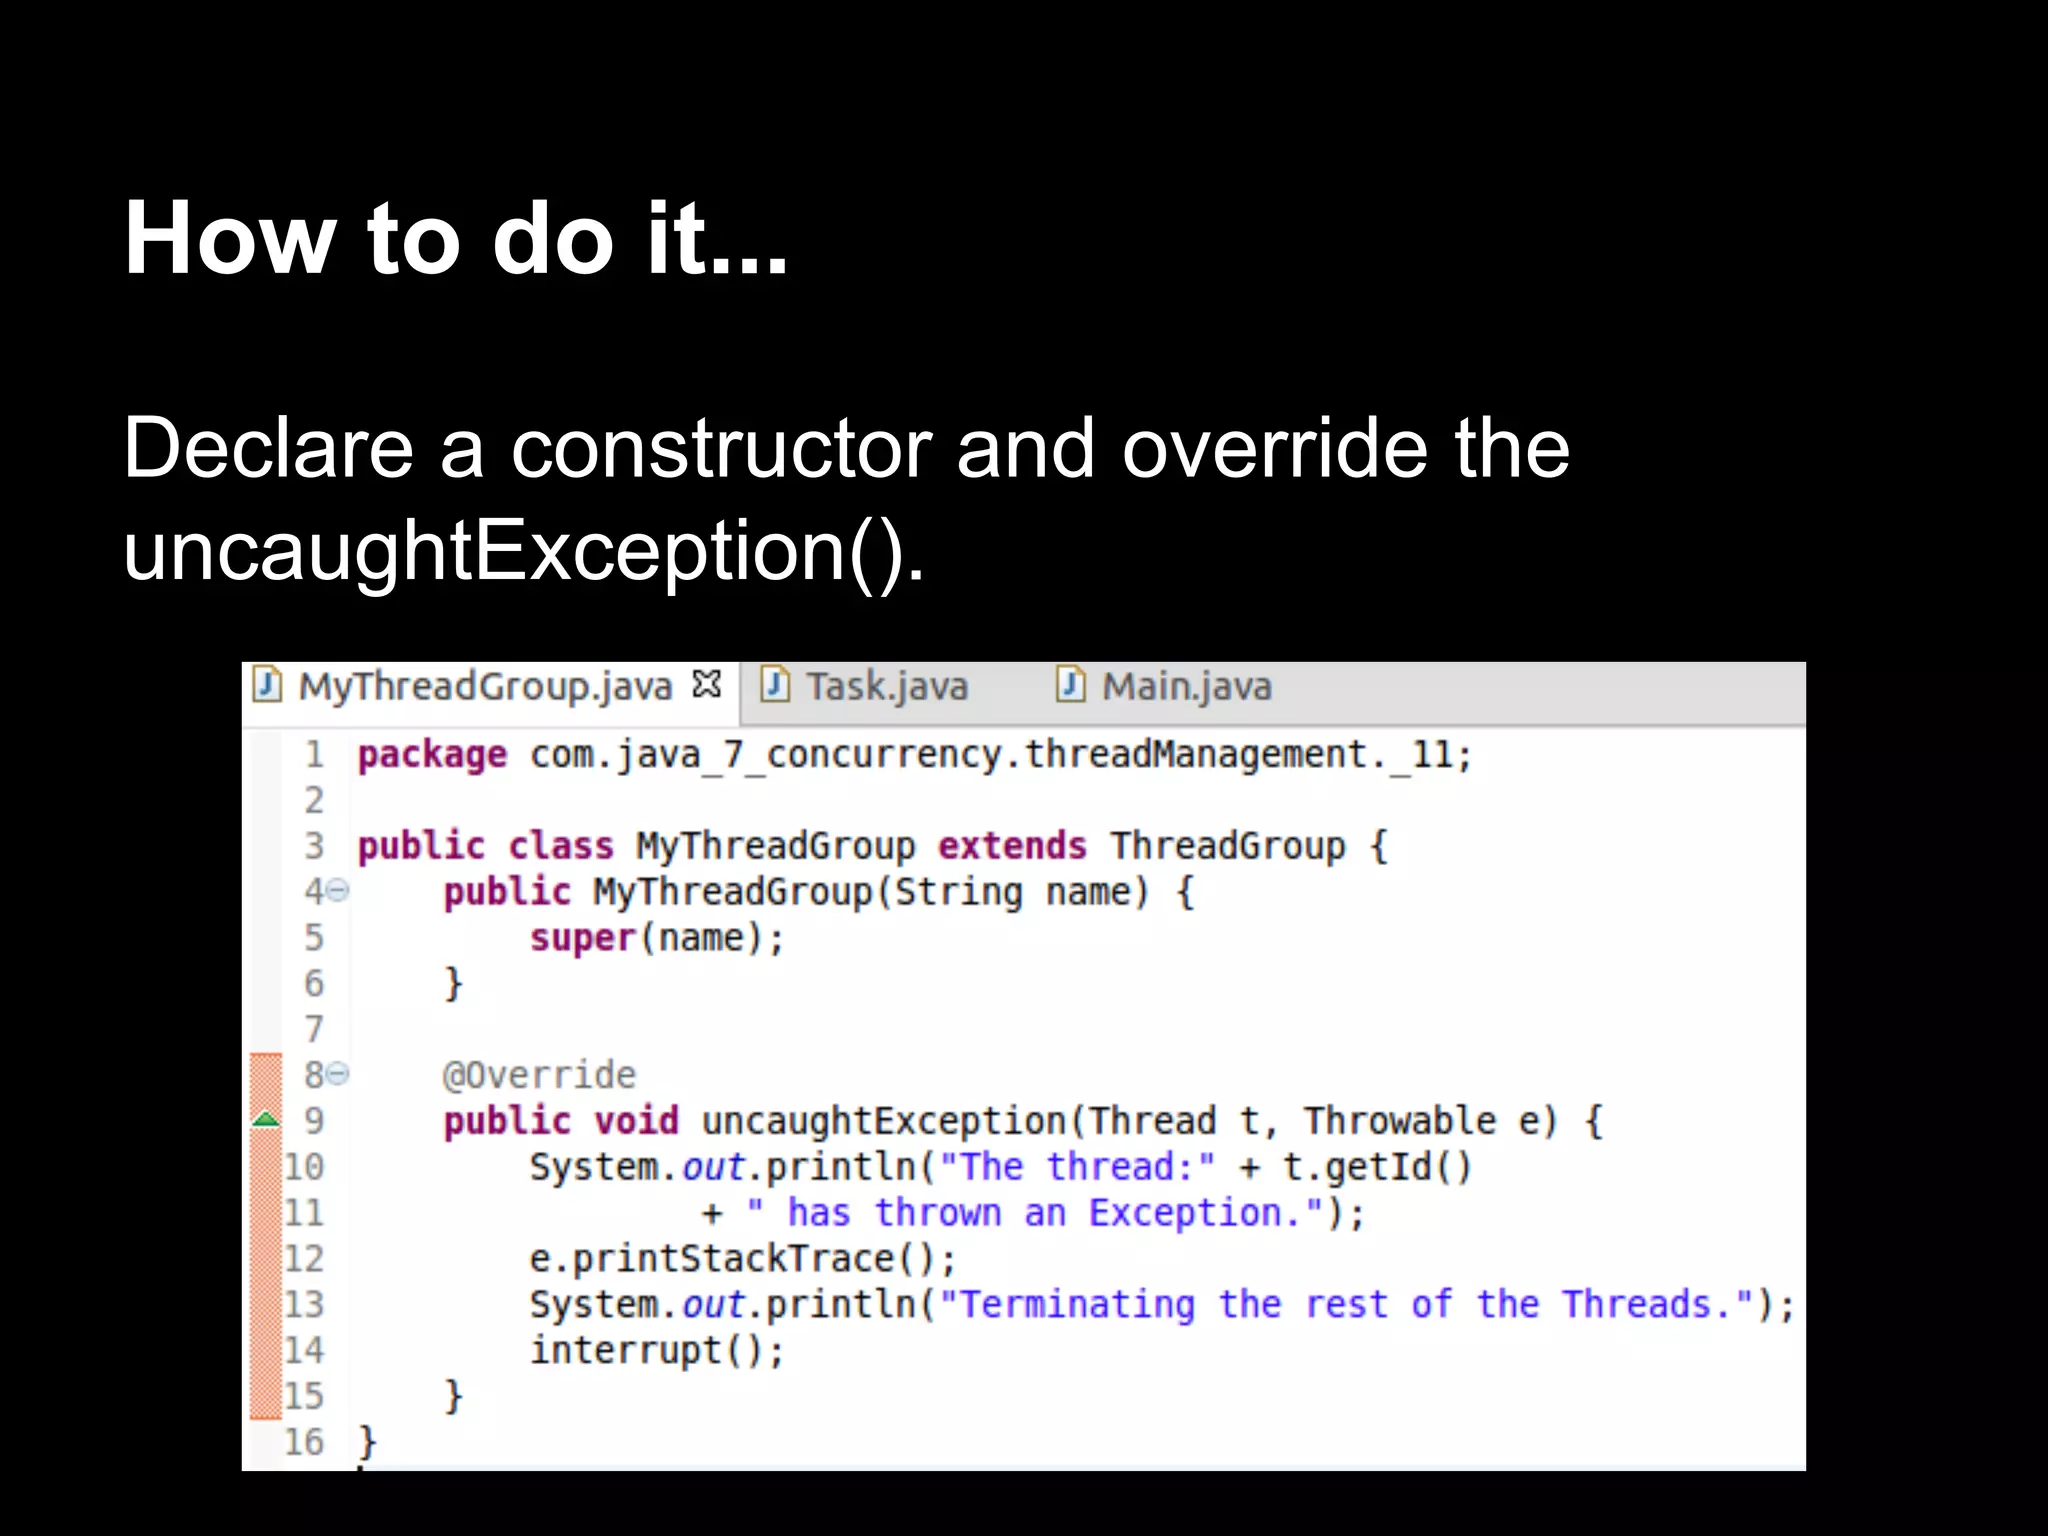Click the 'package' keyword on line 1
2048x1536 pixels.
pos(432,756)
